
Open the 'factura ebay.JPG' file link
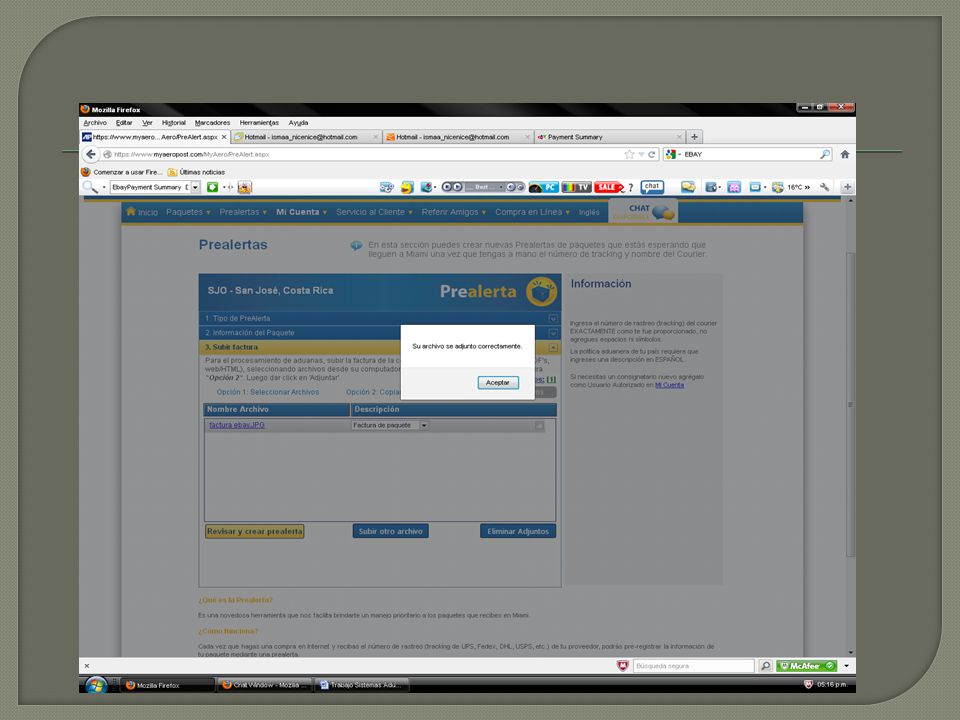pyautogui.click(x=237, y=425)
